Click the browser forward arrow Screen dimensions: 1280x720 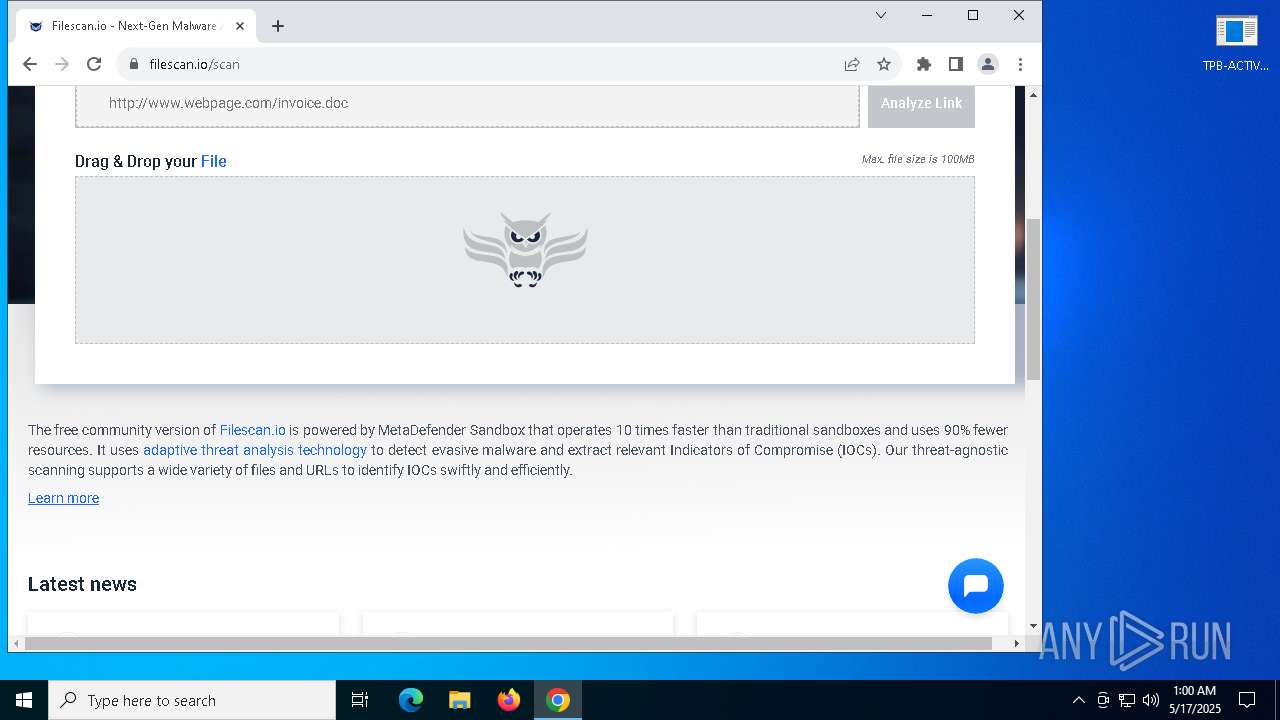[62, 64]
